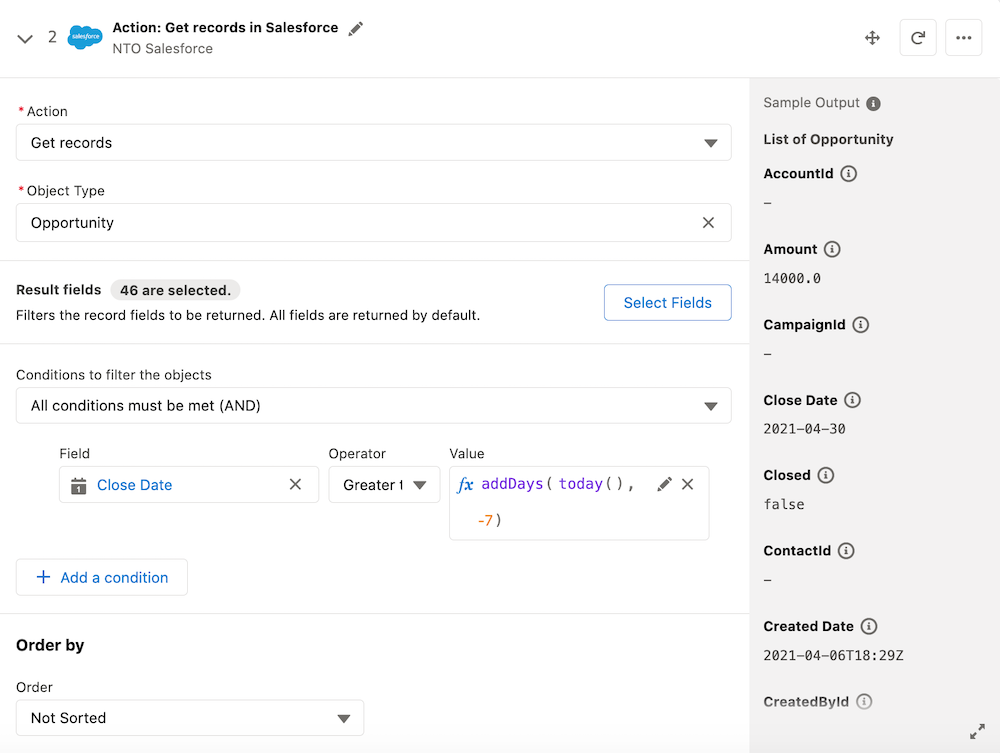Click the NTO Salesforce connection label
The image size is (1000, 753).
coord(163,48)
